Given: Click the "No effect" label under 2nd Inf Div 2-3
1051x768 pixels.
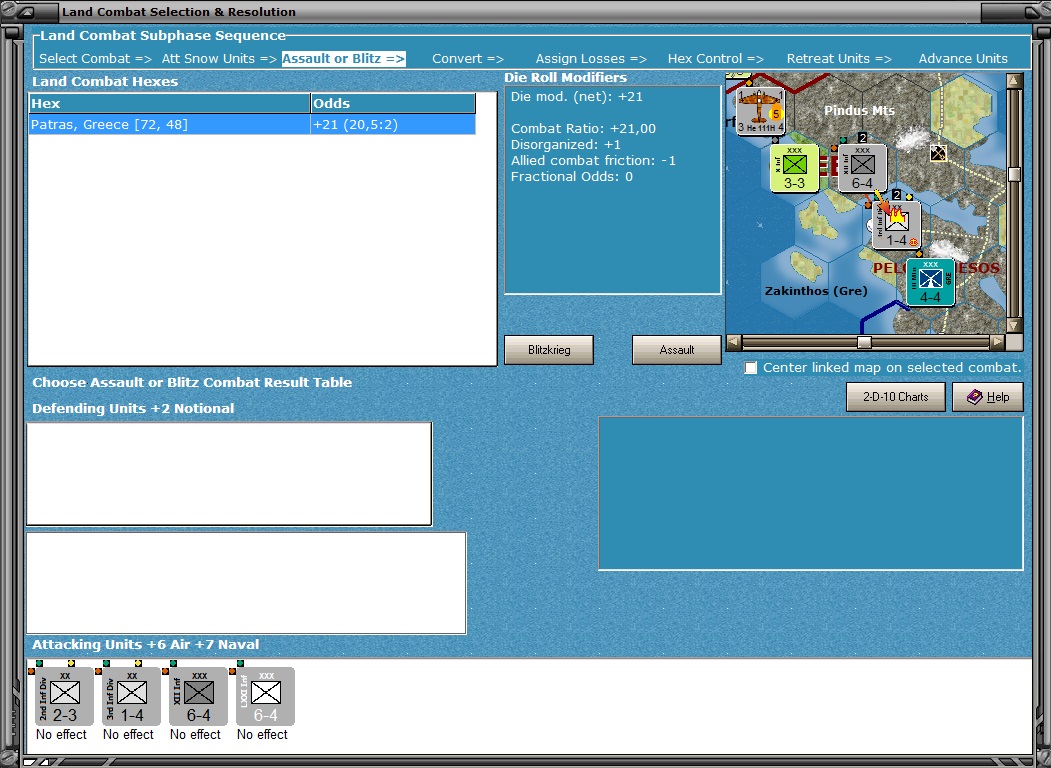Looking at the screenshot, I should point(61,734).
